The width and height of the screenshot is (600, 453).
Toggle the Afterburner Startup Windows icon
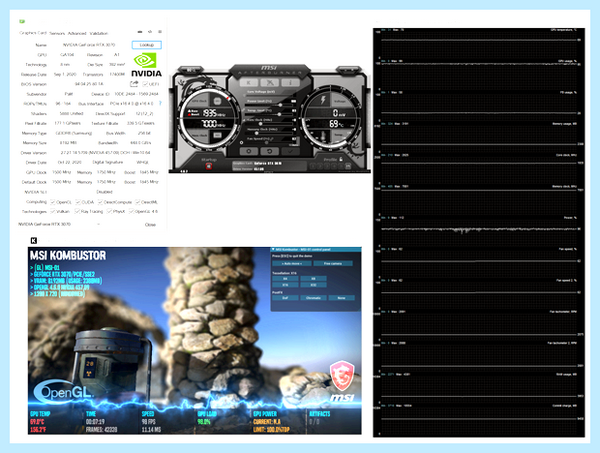tap(209, 166)
